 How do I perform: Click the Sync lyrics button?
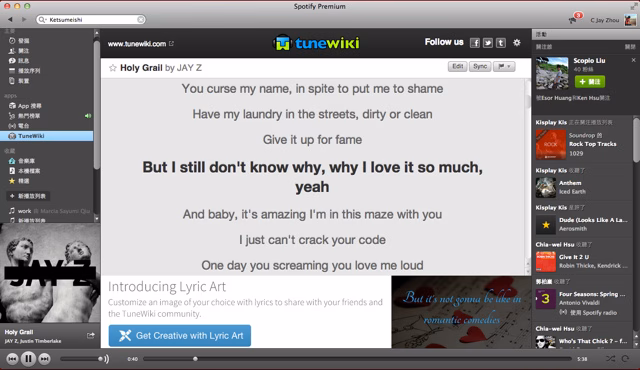tap(480, 66)
